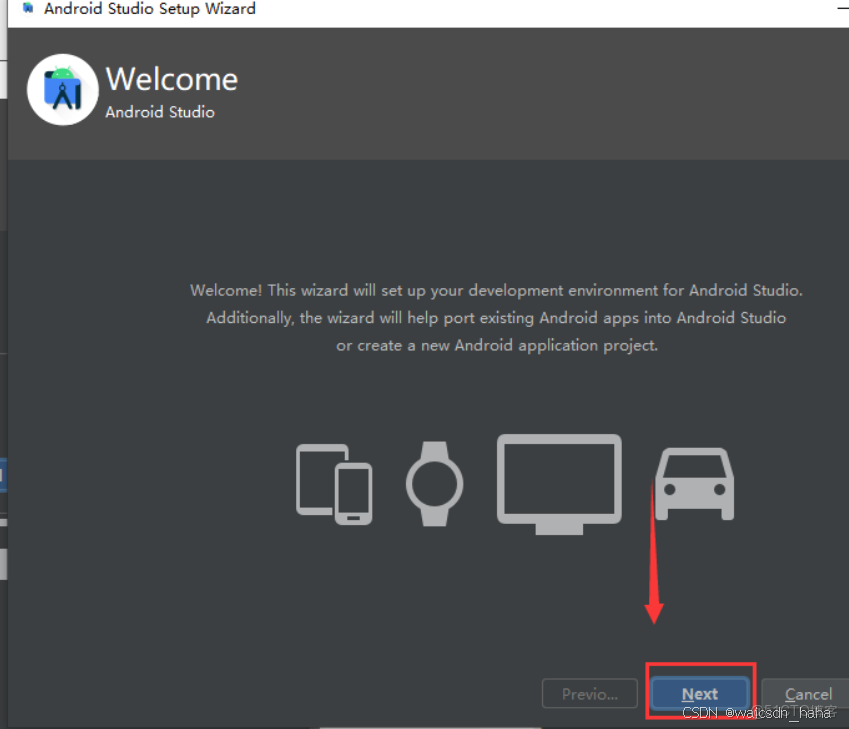The height and width of the screenshot is (729, 849).
Task: Click the minimize control in the title bar
Action: point(843,9)
